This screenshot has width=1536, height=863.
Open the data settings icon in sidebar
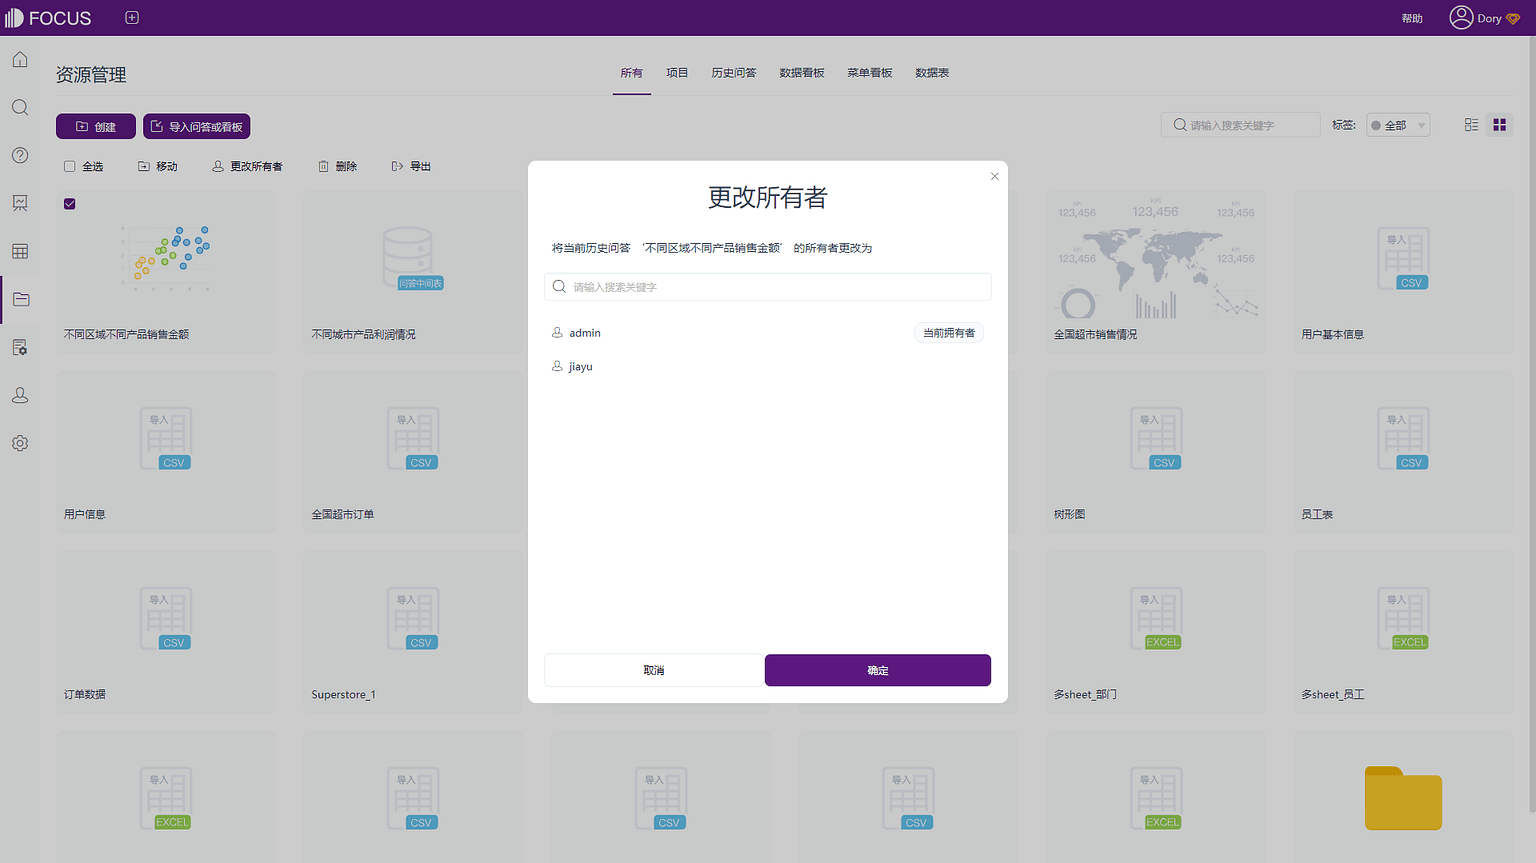[x=20, y=347]
